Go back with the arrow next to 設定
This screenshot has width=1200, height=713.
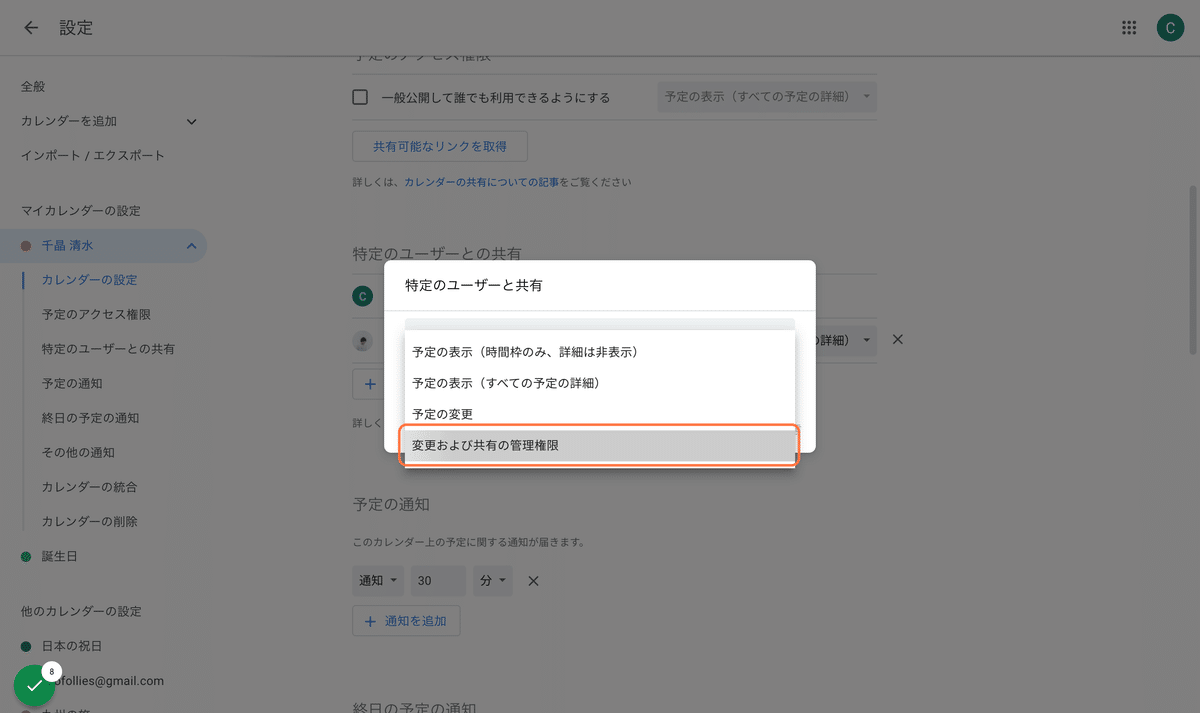pos(31,28)
